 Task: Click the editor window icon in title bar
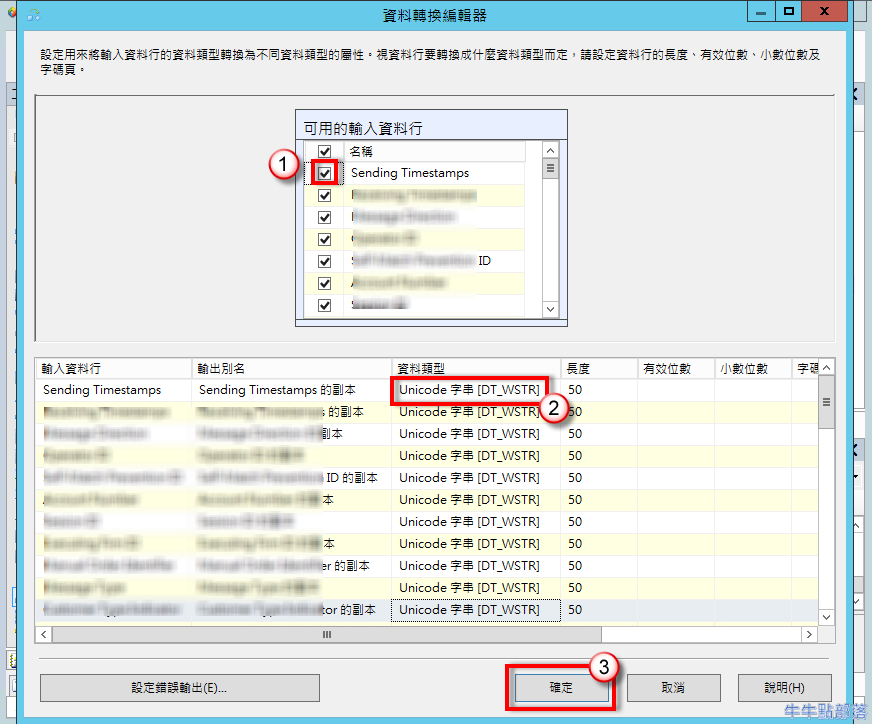click(34, 15)
